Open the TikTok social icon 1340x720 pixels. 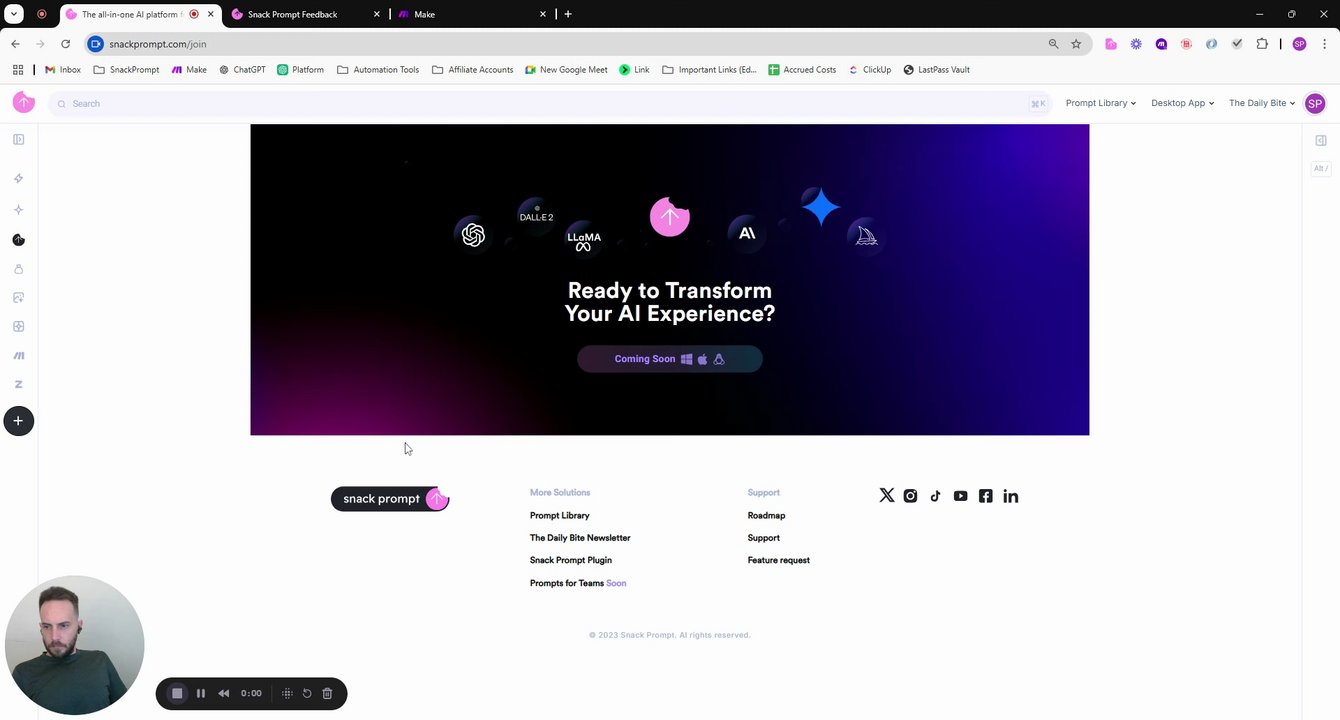coord(935,496)
